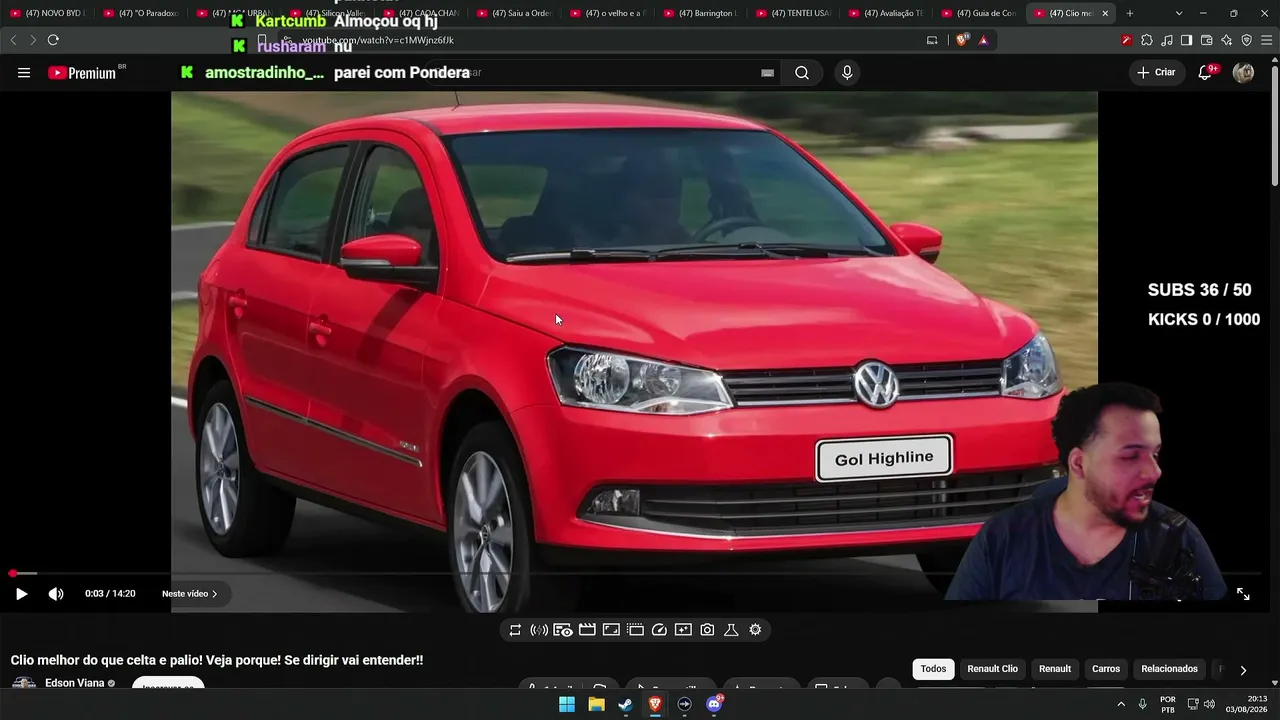Viewport: 1280px width, 720px height.
Task: Open Steam from the taskbar
Action: (625, 704)
